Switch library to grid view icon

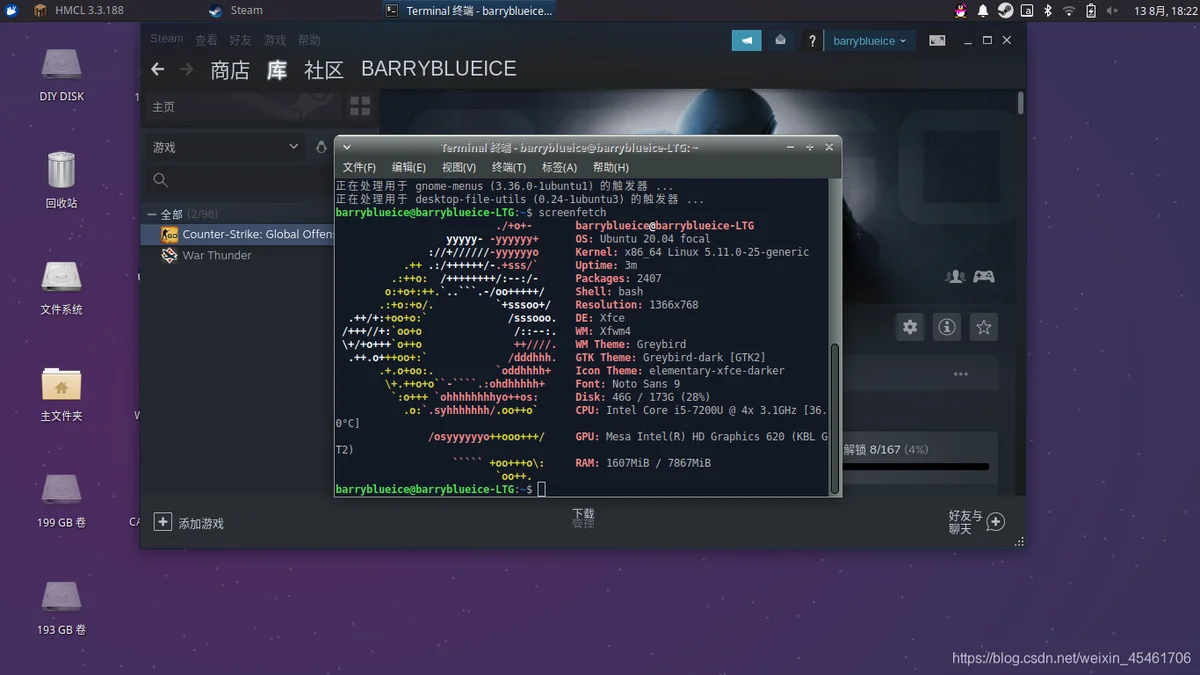tap(360, 106)
